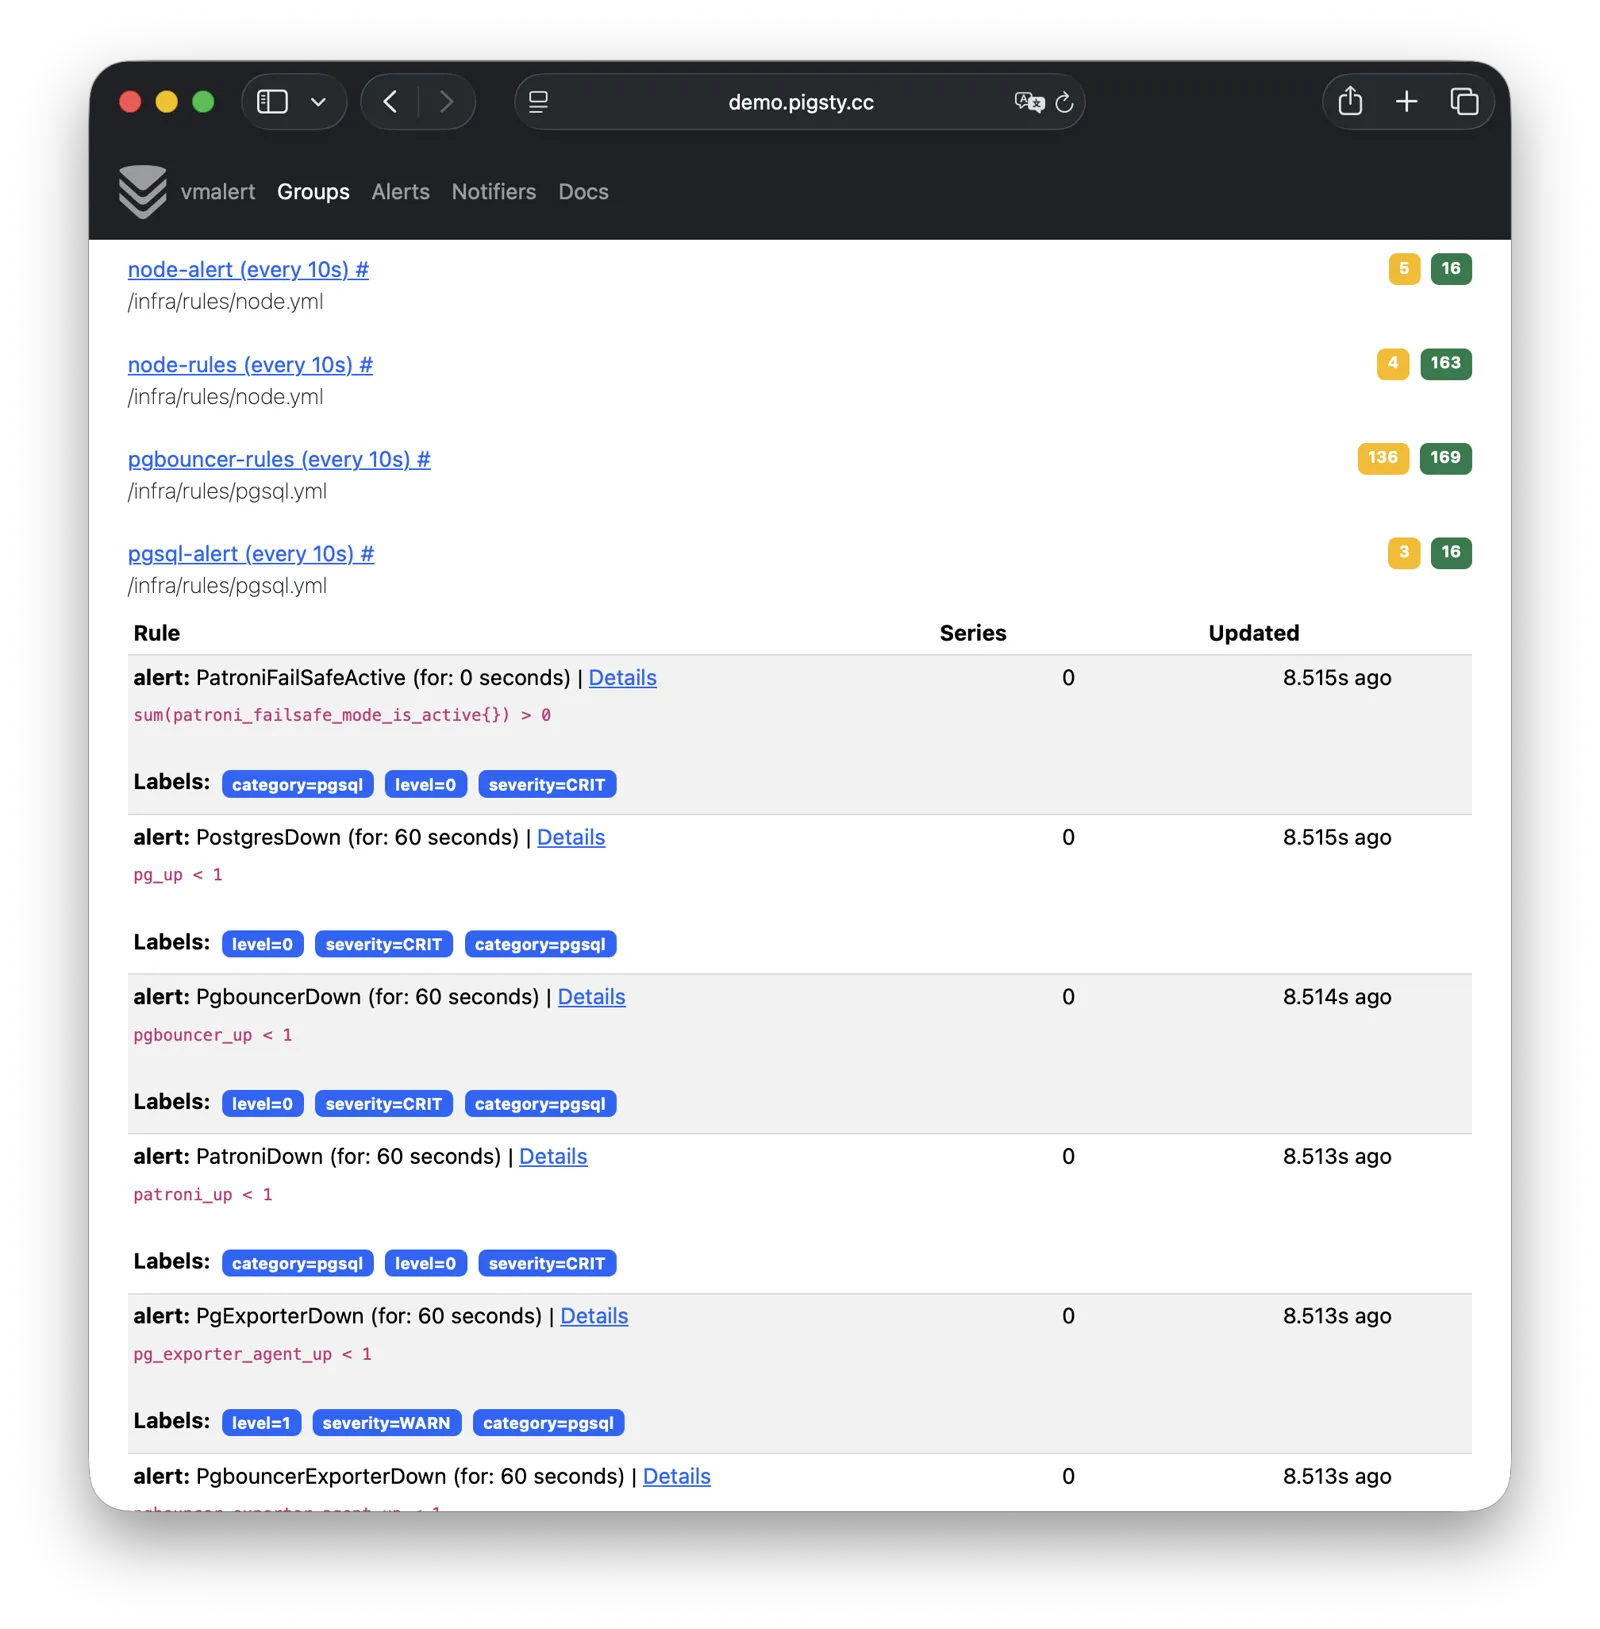The image size is (1600, 1629).
Task: Collapse the pgsql-alert group
Action: pos(250,554)
